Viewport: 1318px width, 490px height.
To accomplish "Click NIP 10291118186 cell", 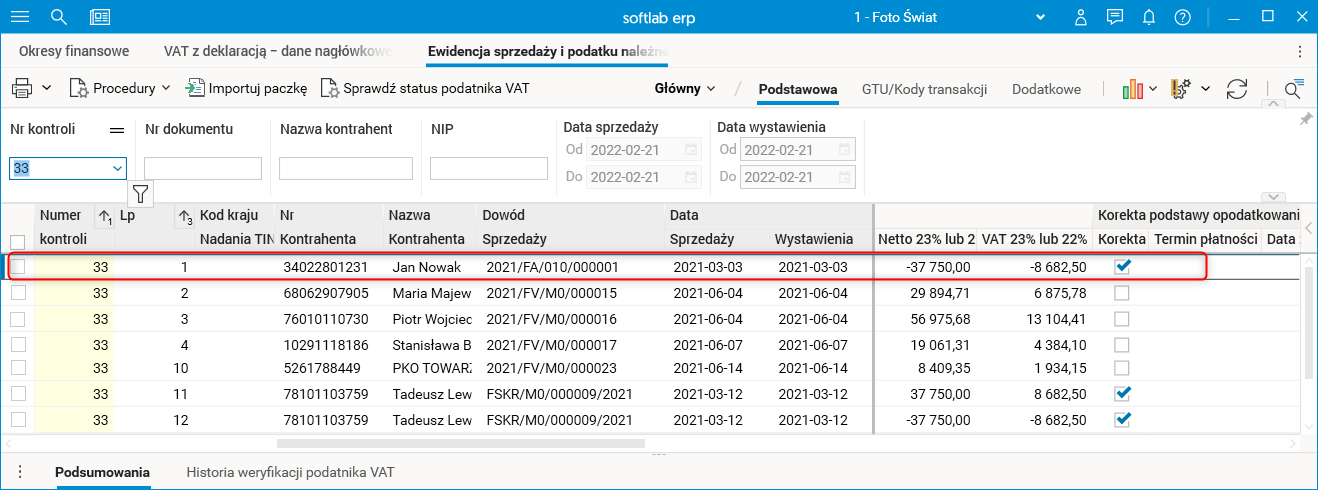I will [326, 344].
